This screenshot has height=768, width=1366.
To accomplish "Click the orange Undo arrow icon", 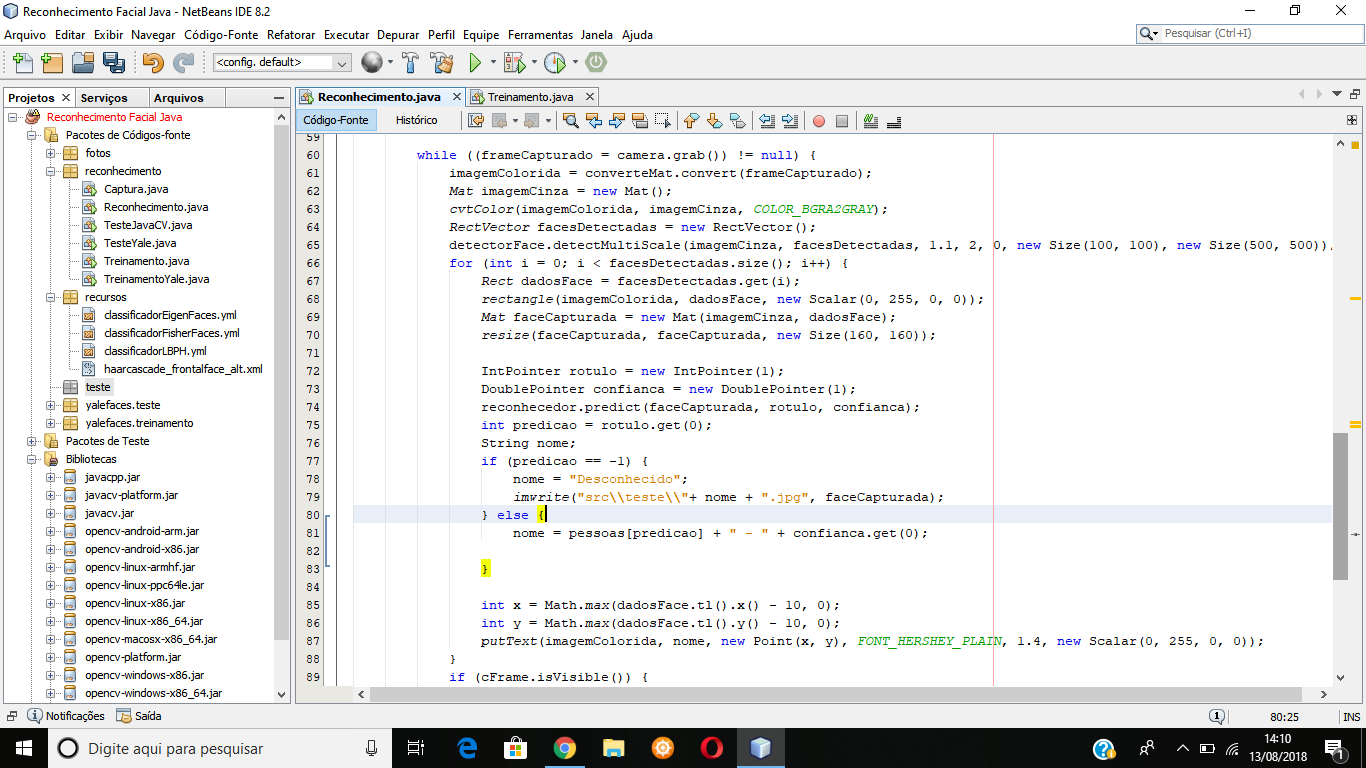I will (153, 62).
